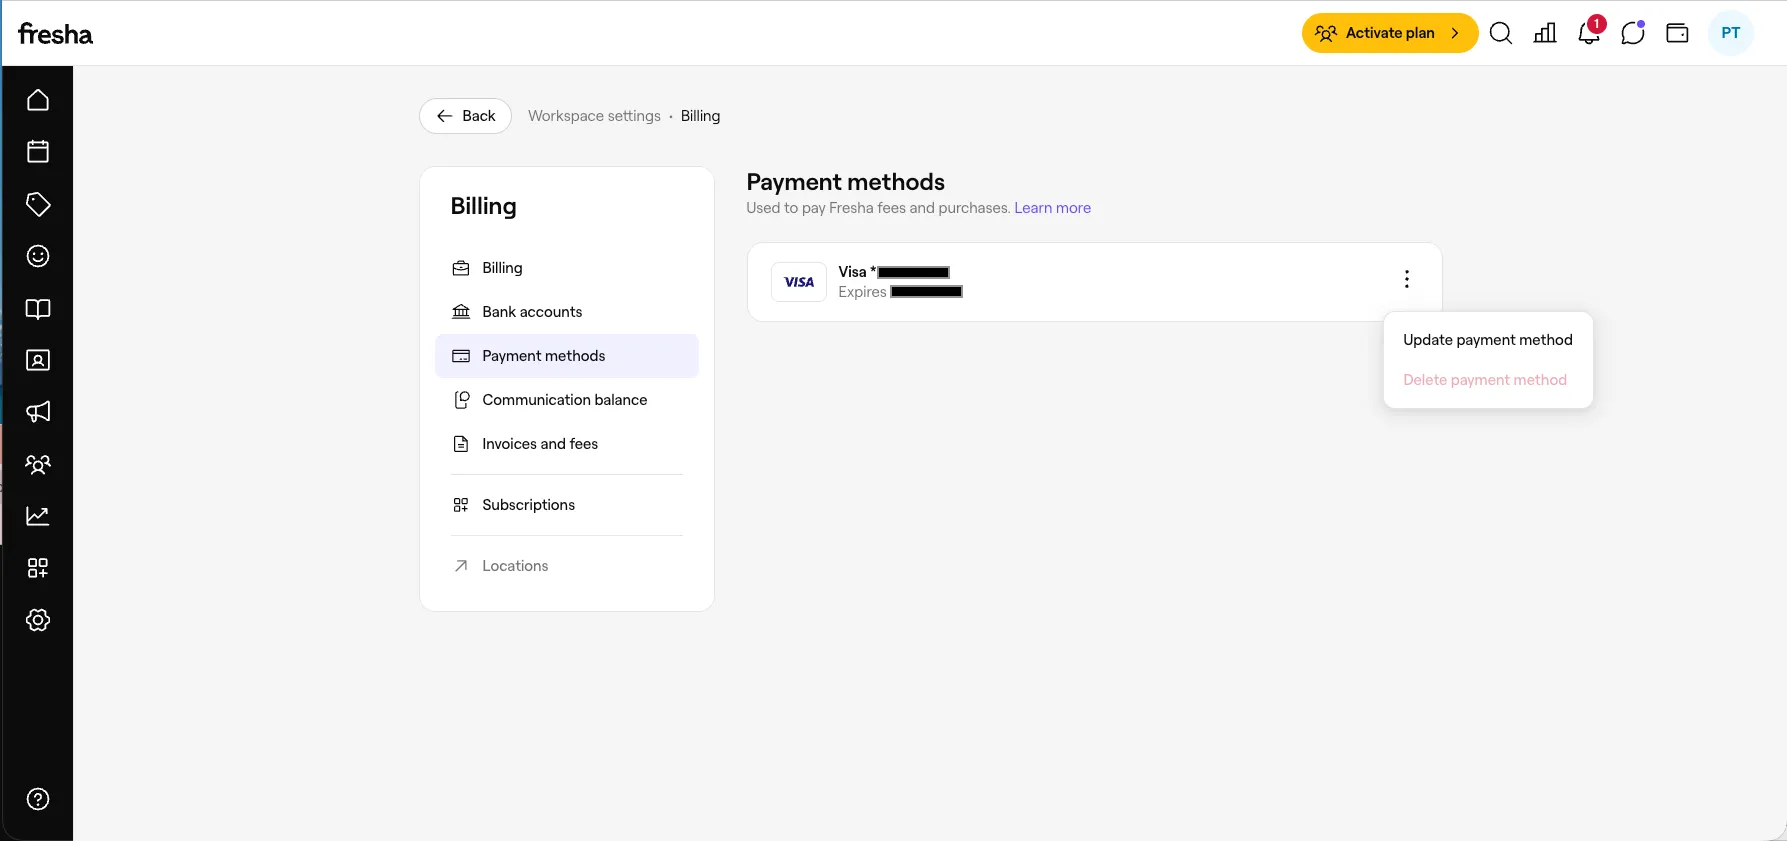
Task: Click the Activate plan button
Action: (x=1390, y=33)
